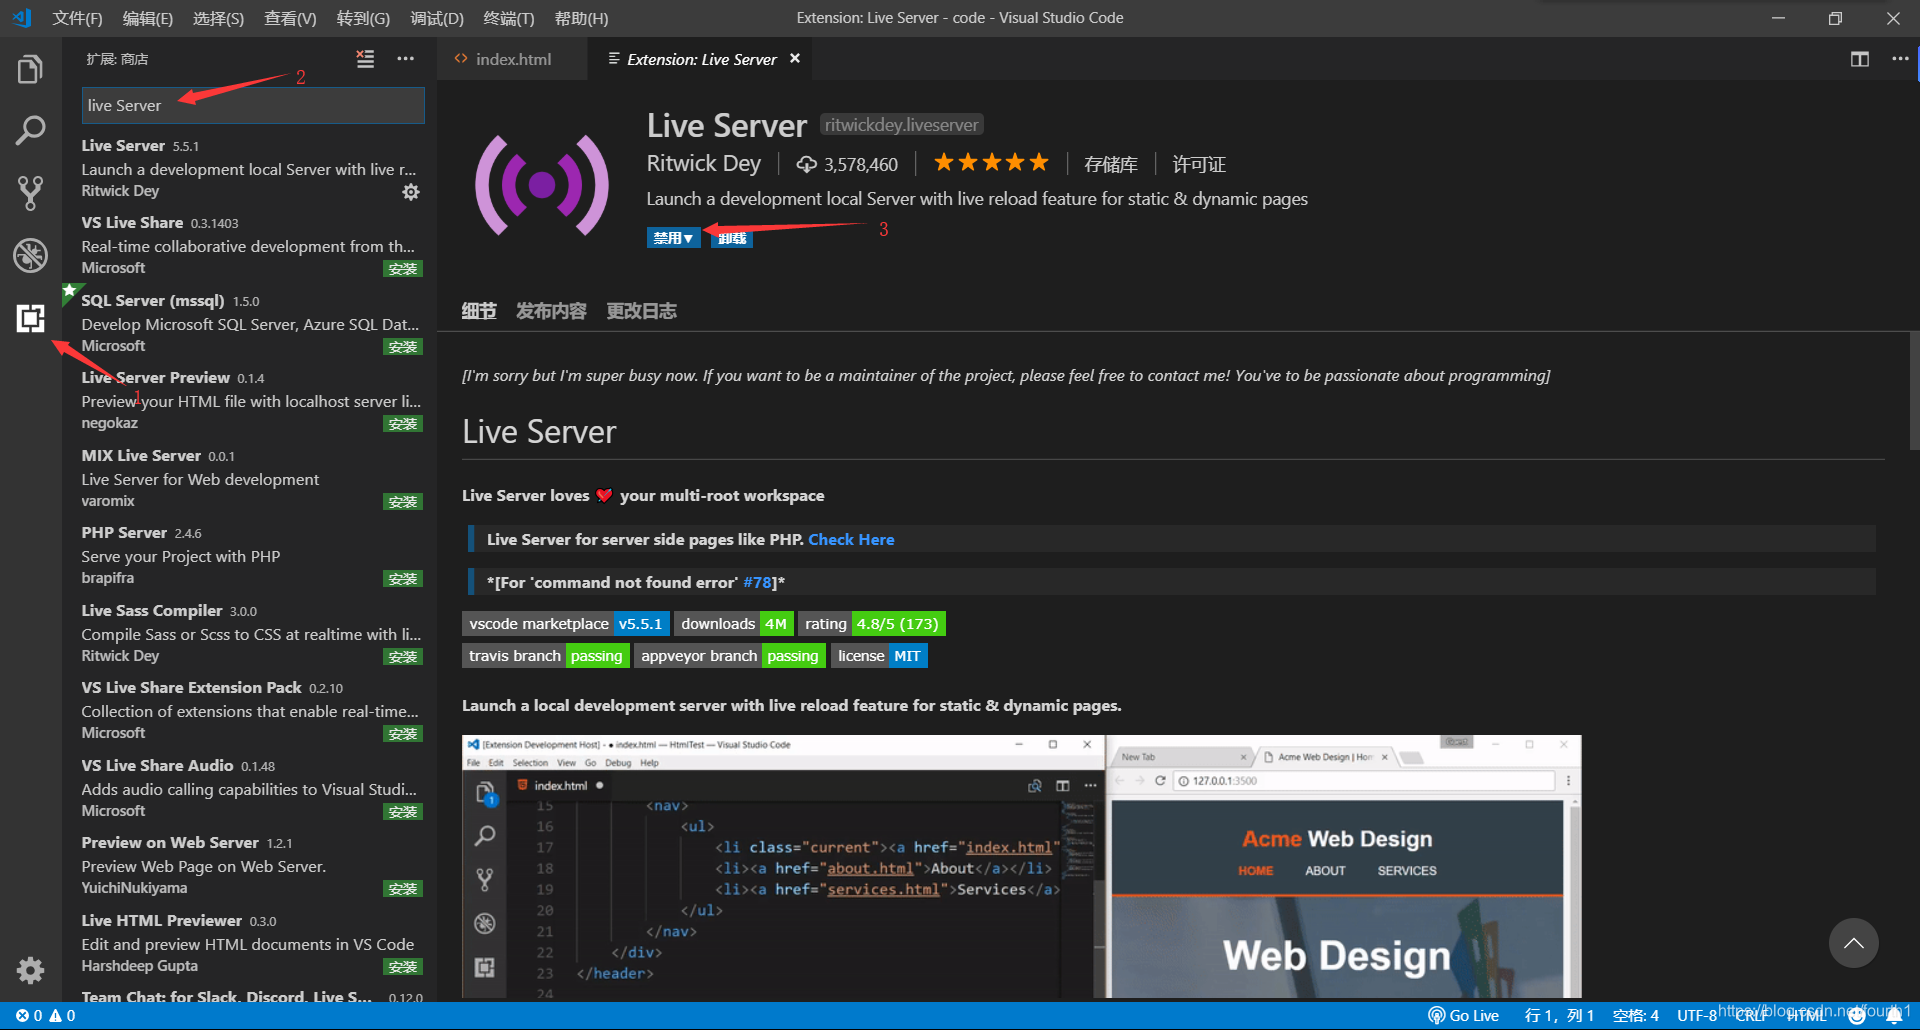Open the 编辑(E) menu

148,18
